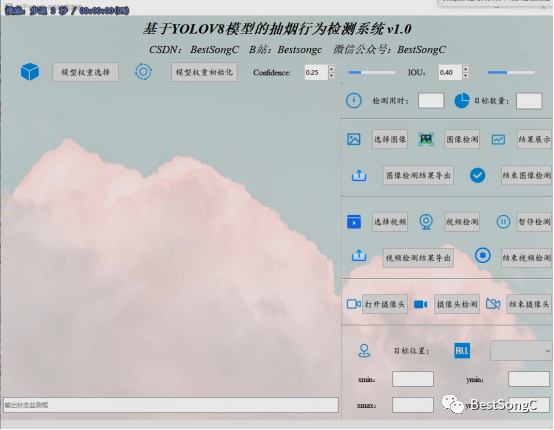Click the clock icon next to 检测用时

pyautogui.click(x=354, y=101)
